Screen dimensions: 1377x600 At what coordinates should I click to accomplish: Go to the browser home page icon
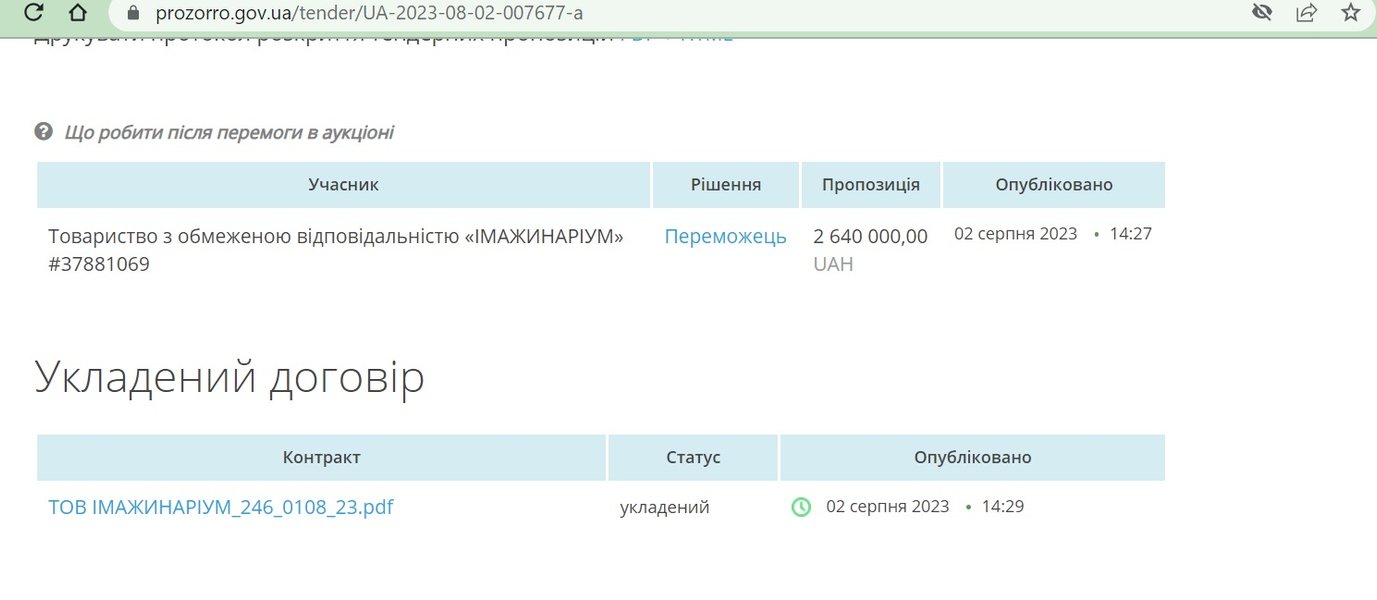(78, 12)
